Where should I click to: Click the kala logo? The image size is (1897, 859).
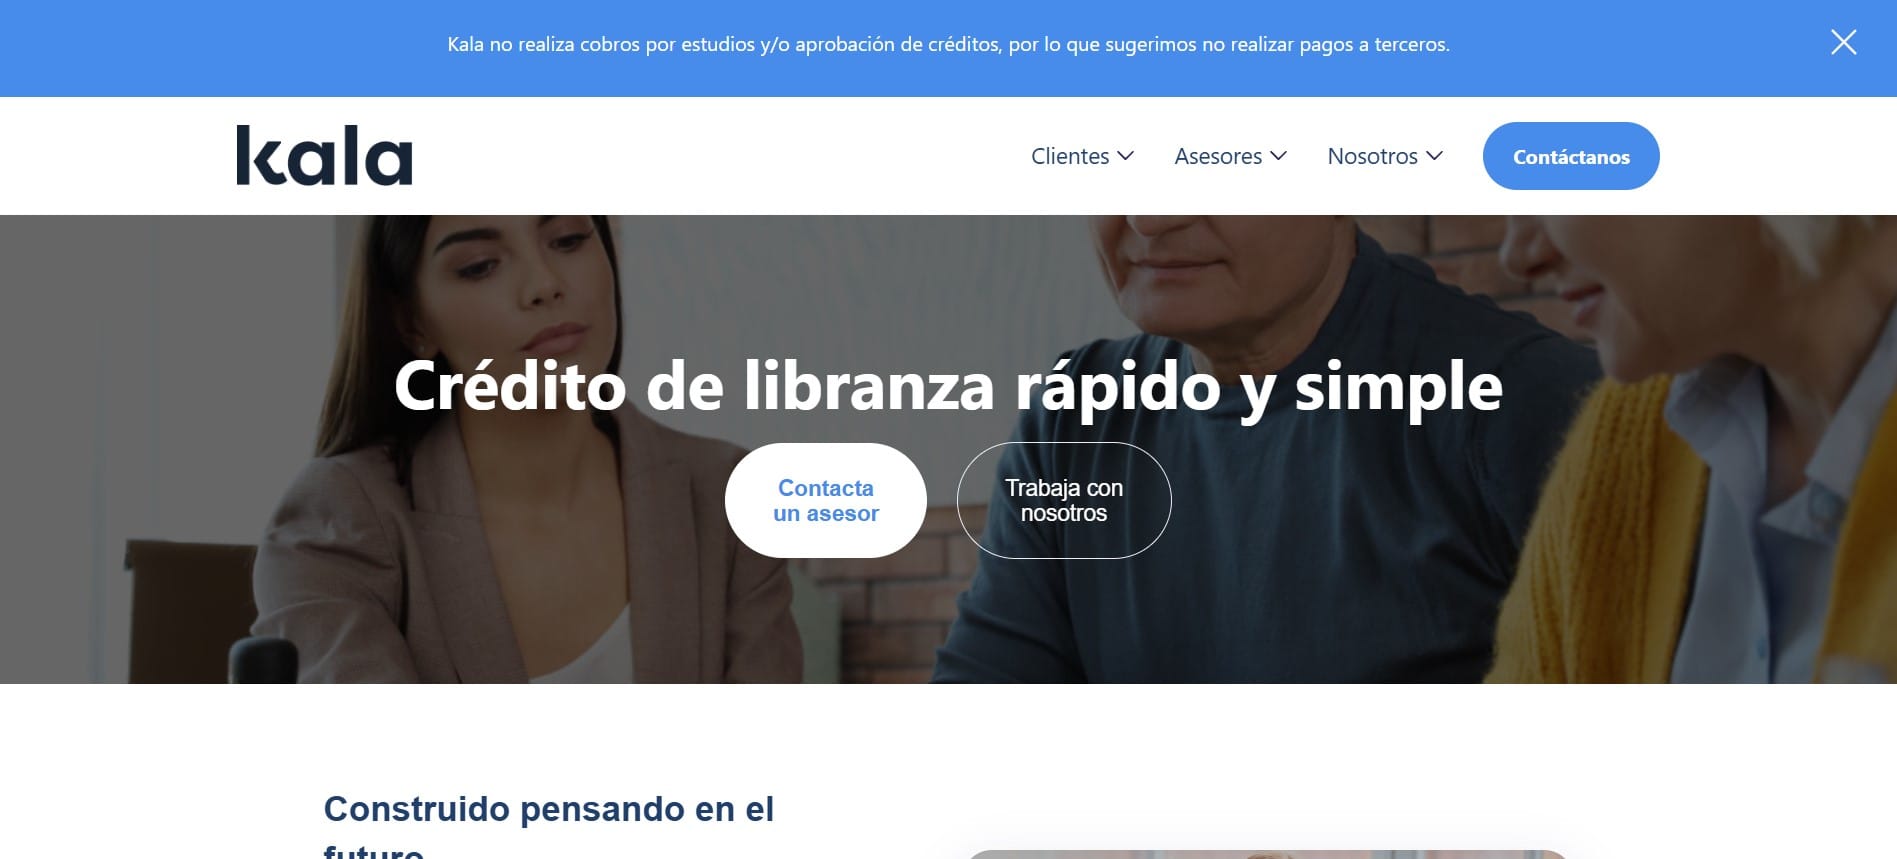pyautogui.click(x=324, y=155)
